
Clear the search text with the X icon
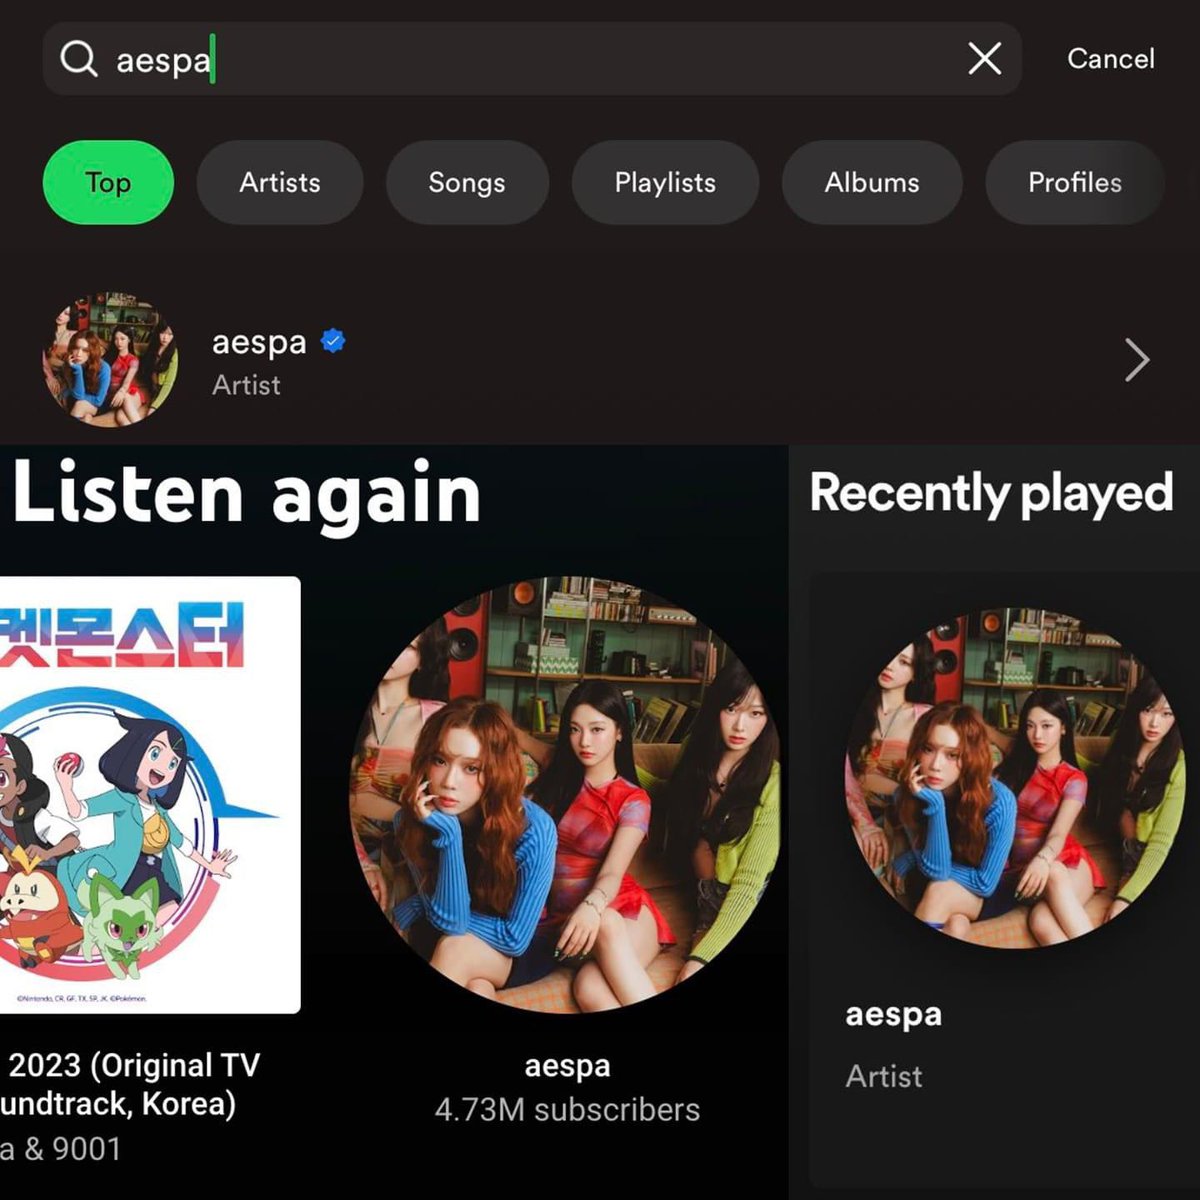click(985, 59)
